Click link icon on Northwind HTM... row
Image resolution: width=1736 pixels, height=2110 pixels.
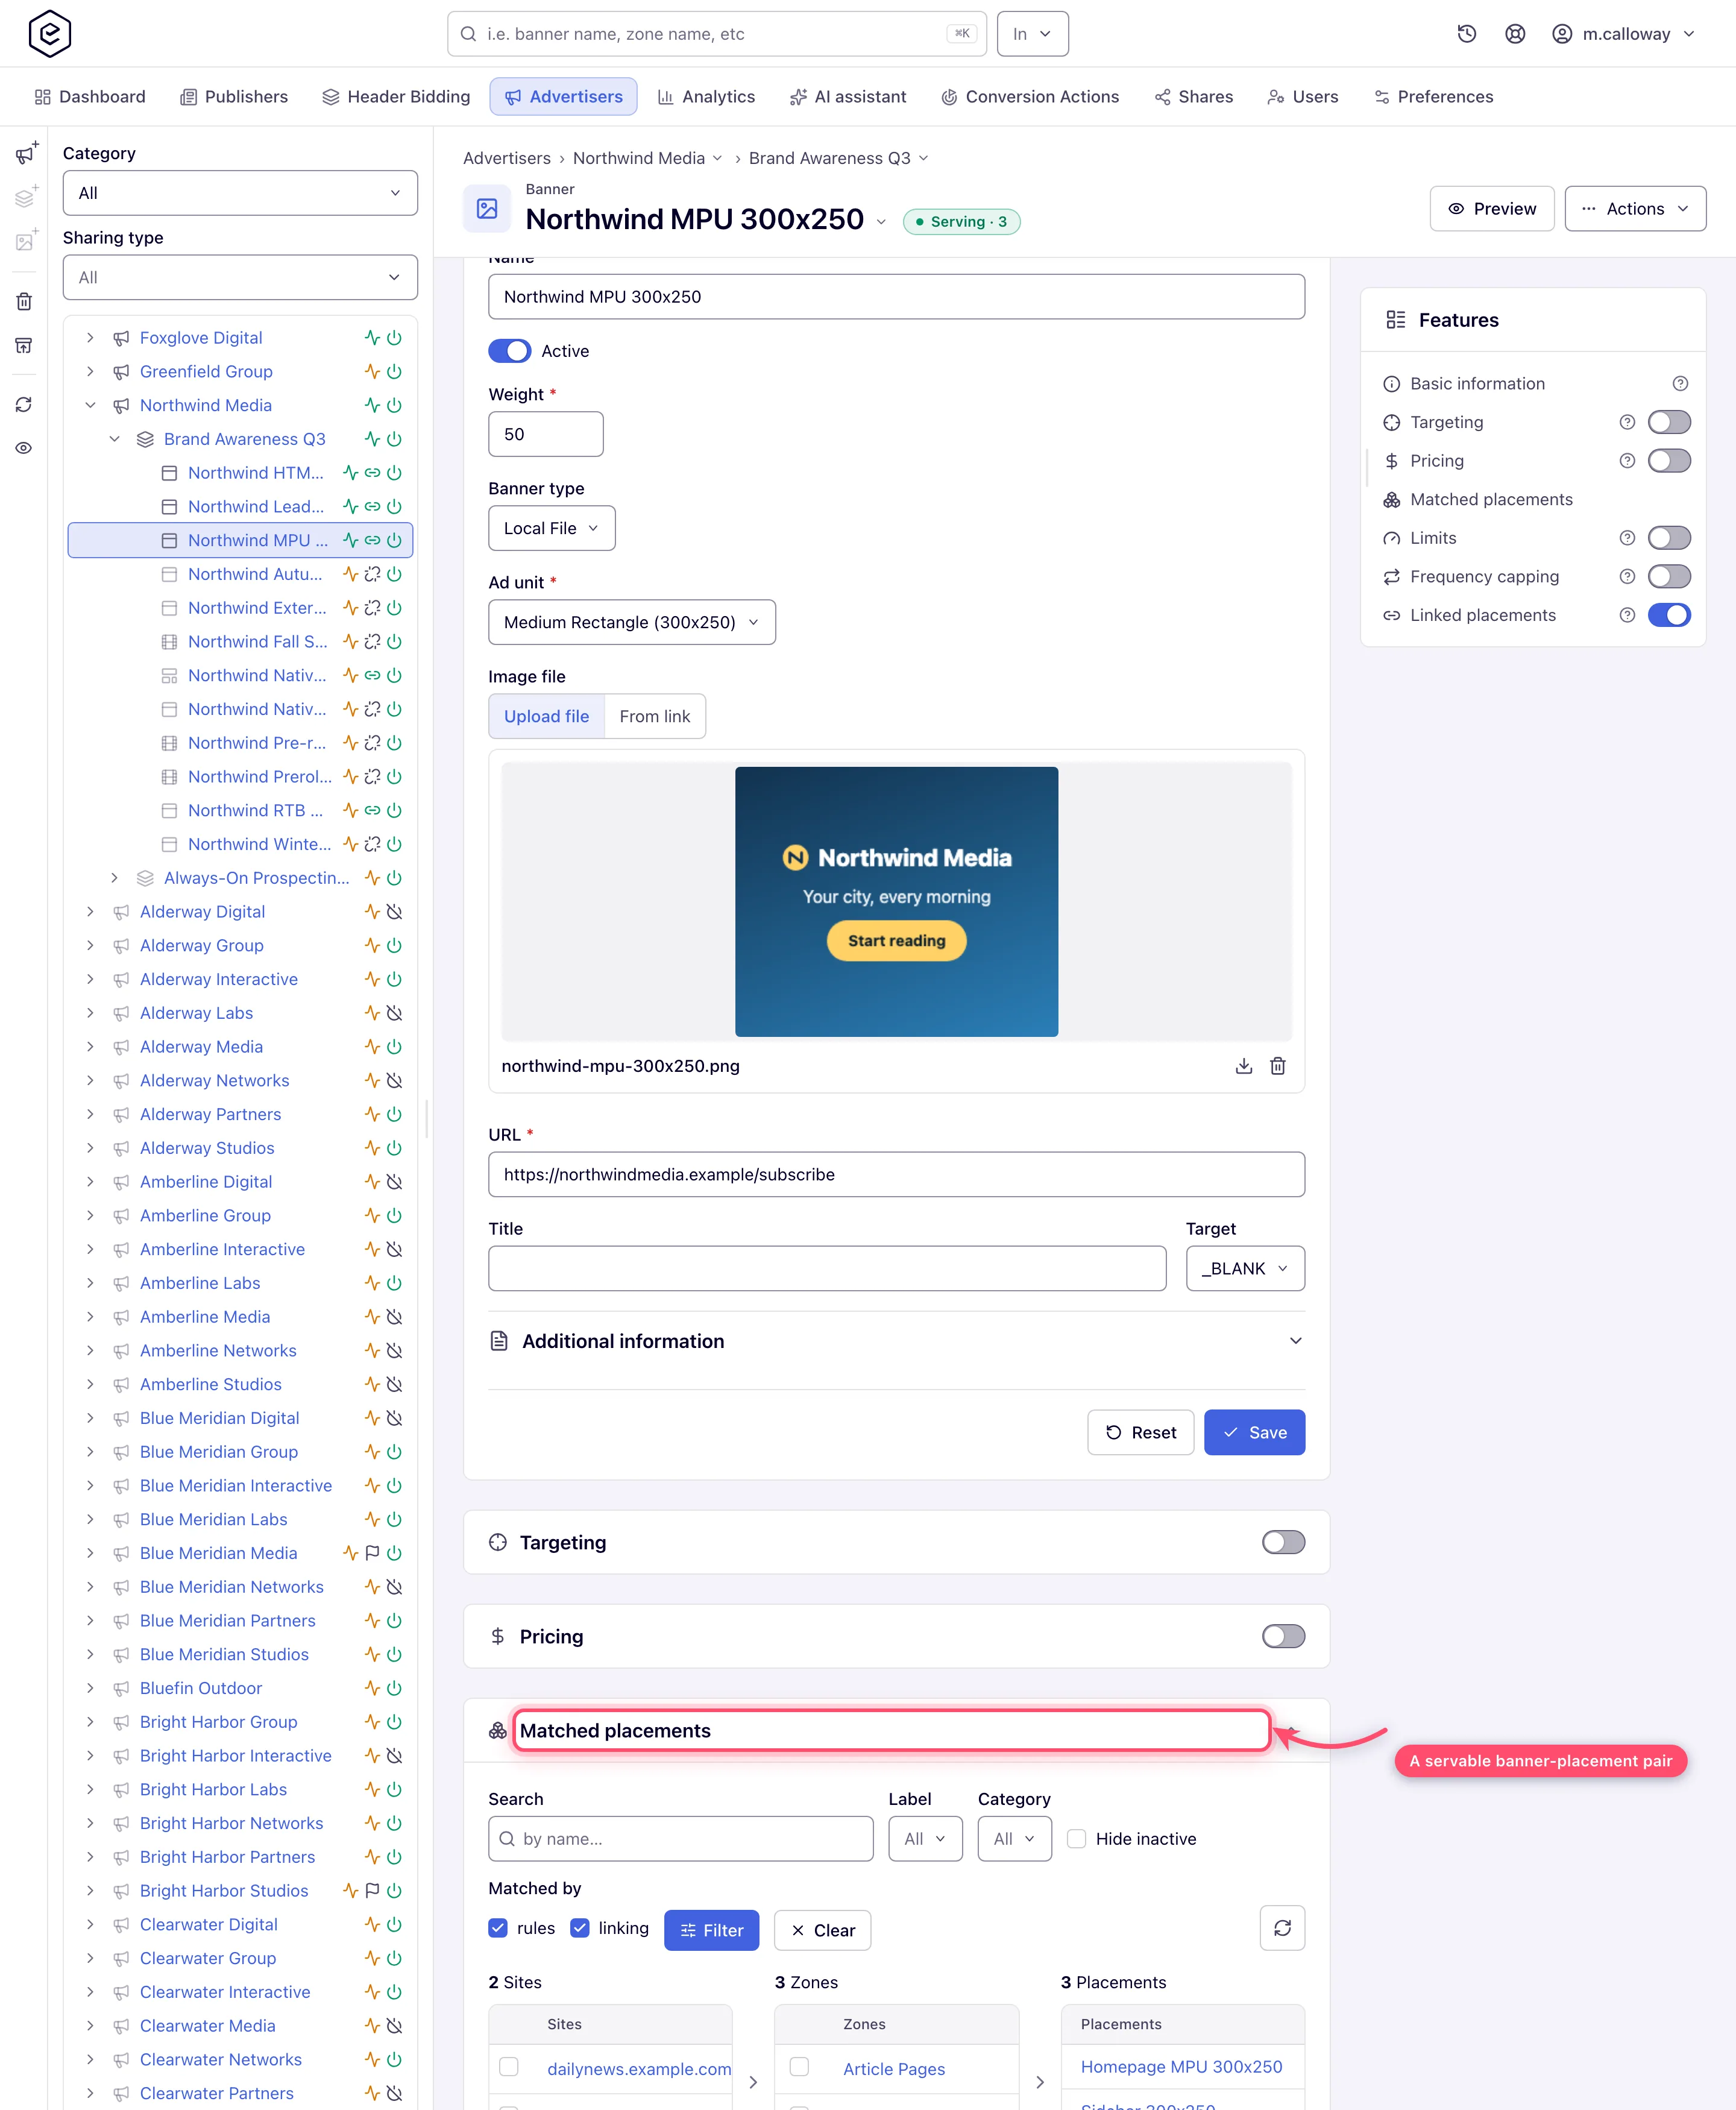[x=372, y=473]
